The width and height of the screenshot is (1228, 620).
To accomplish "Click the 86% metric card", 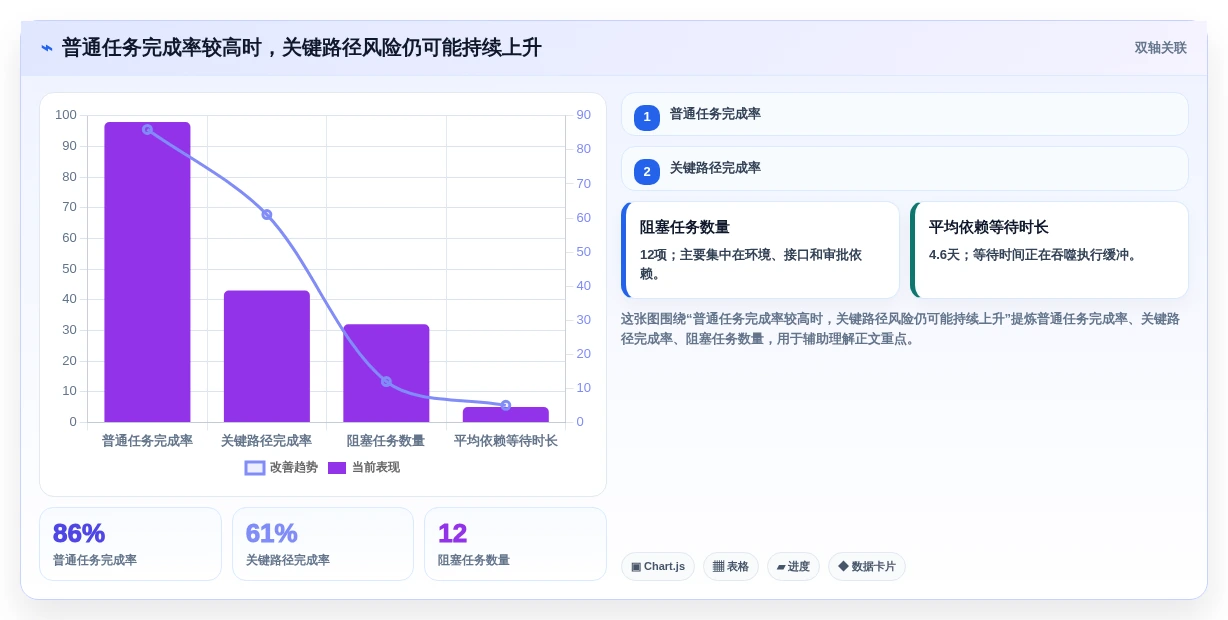I will pyautogui.click(x=130, y=544).
